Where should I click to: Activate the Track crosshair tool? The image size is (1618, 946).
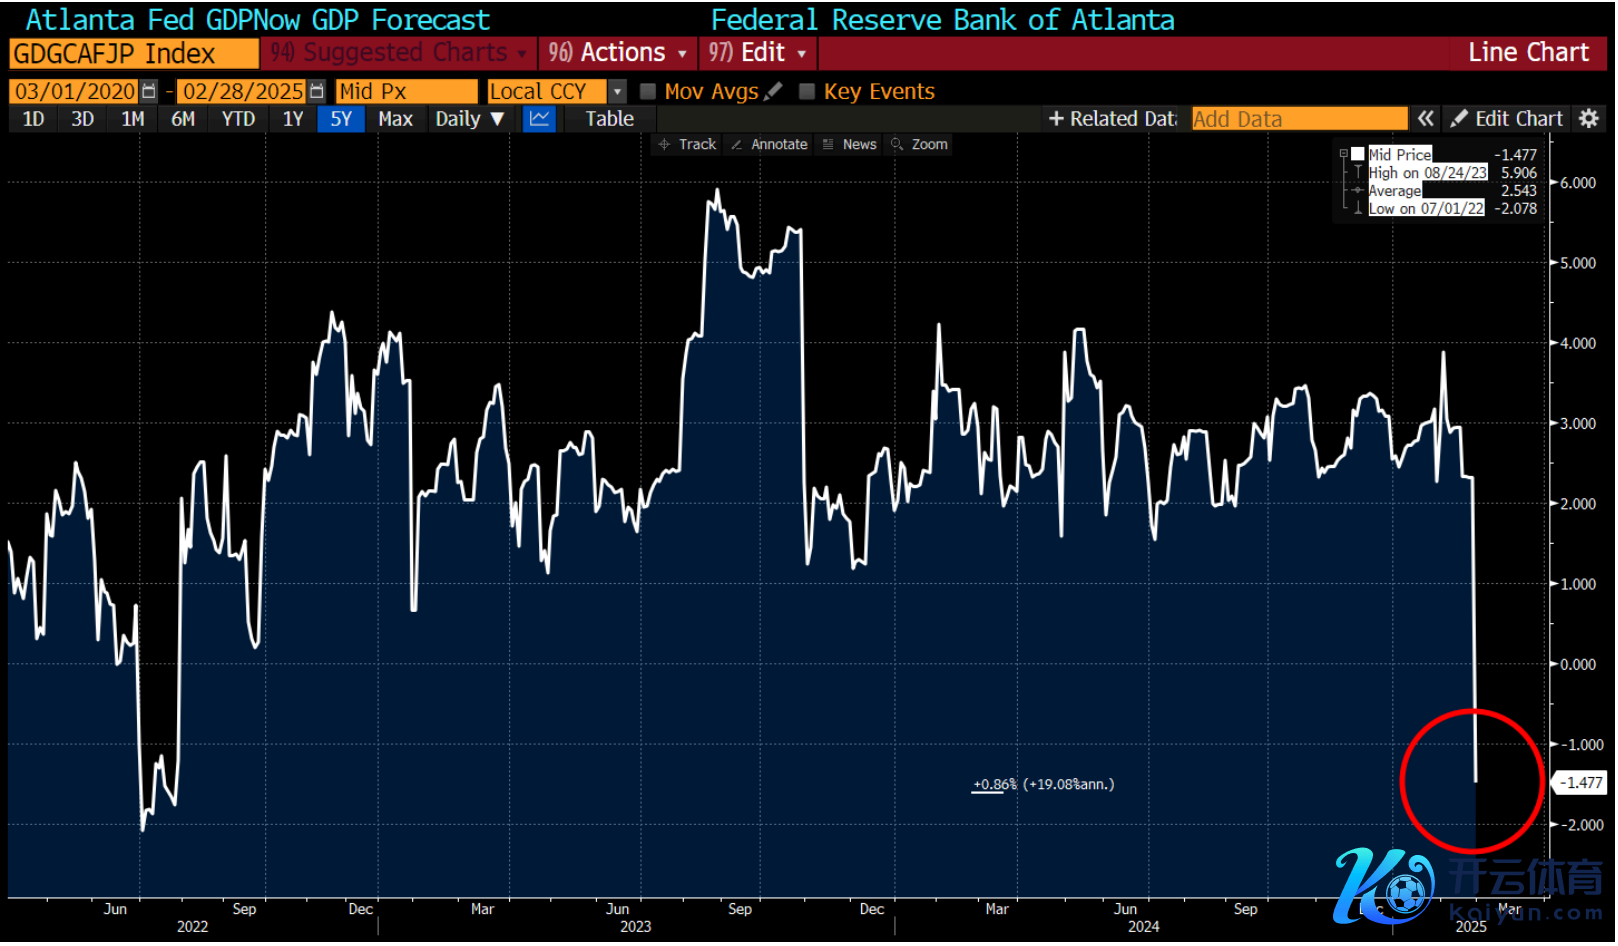(687, 145)
